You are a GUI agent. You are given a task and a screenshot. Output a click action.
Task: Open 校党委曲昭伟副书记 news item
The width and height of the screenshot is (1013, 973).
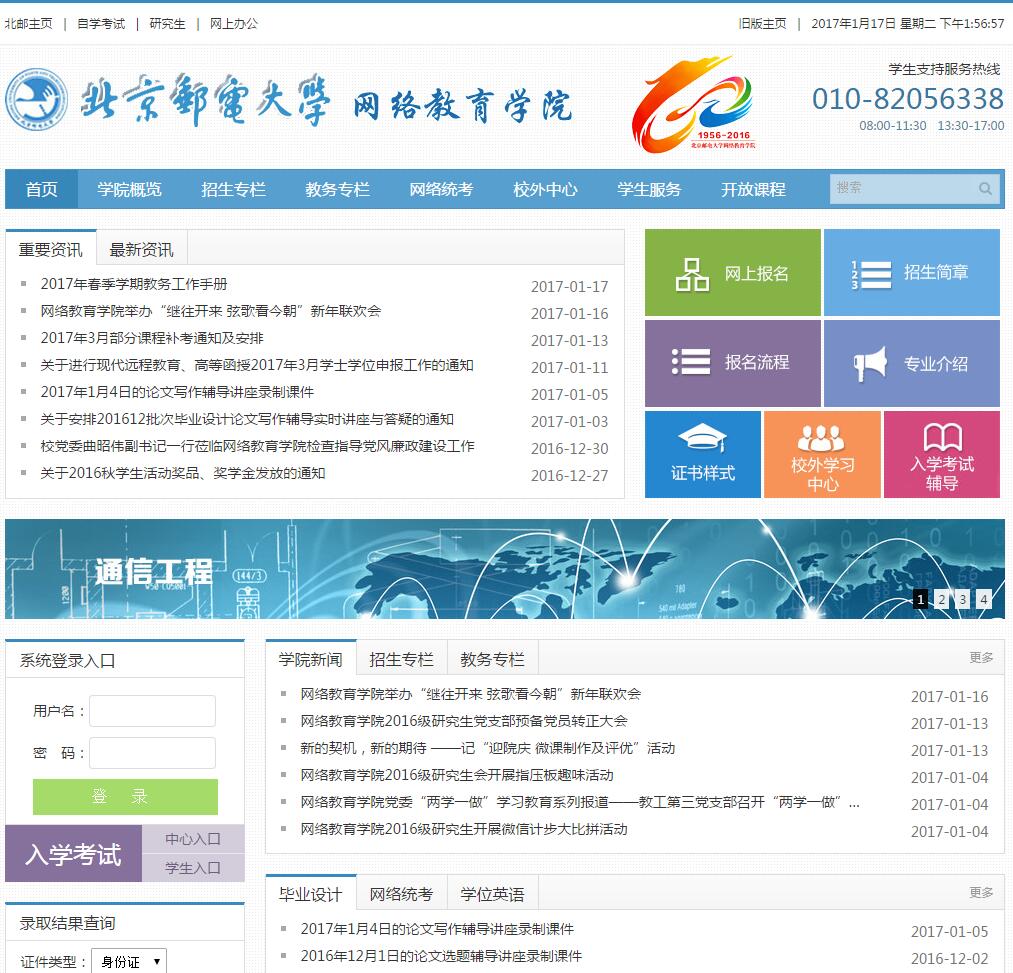click(x=257, y=446)
